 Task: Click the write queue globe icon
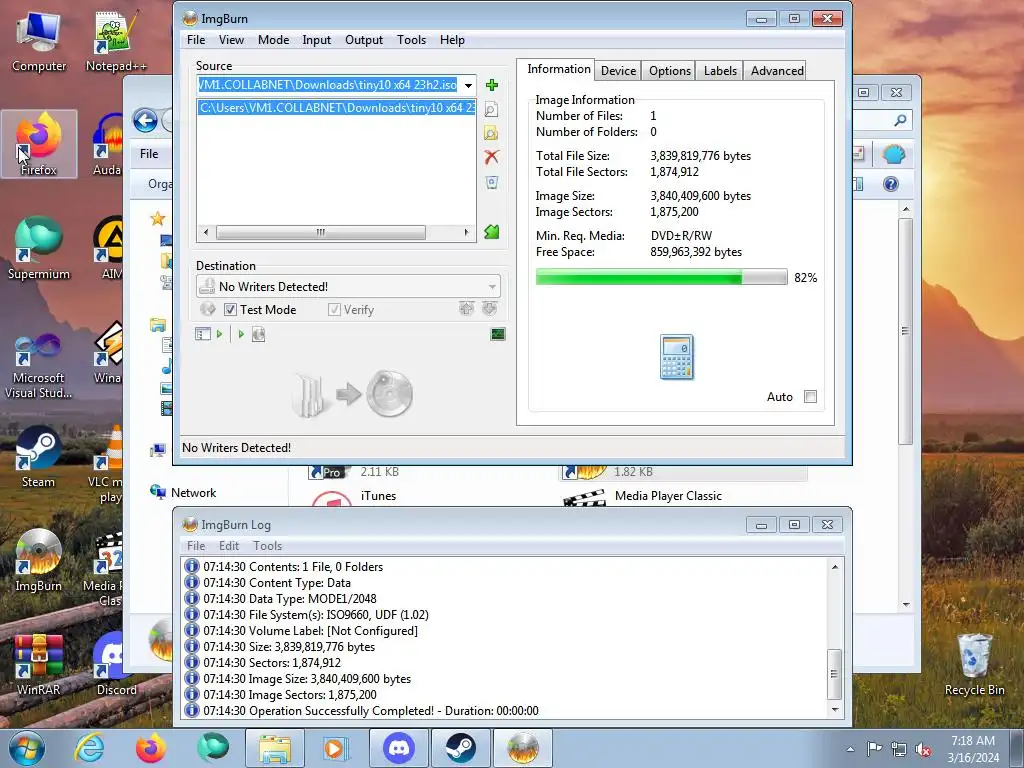click(x=259, y=334)
